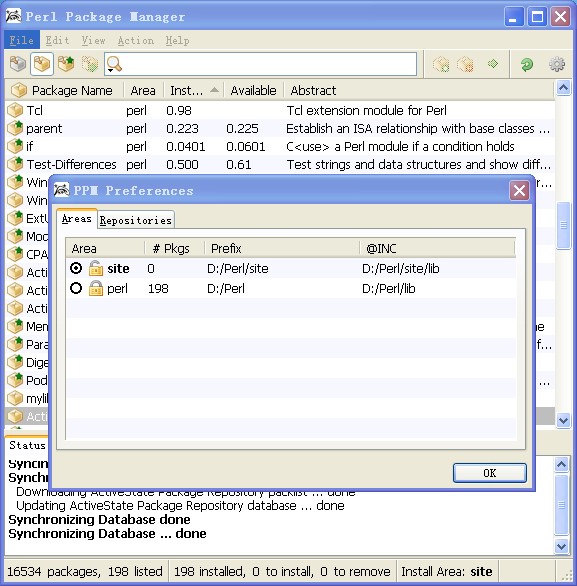
Task: Select the site area radio button
Action: [76, 268]
